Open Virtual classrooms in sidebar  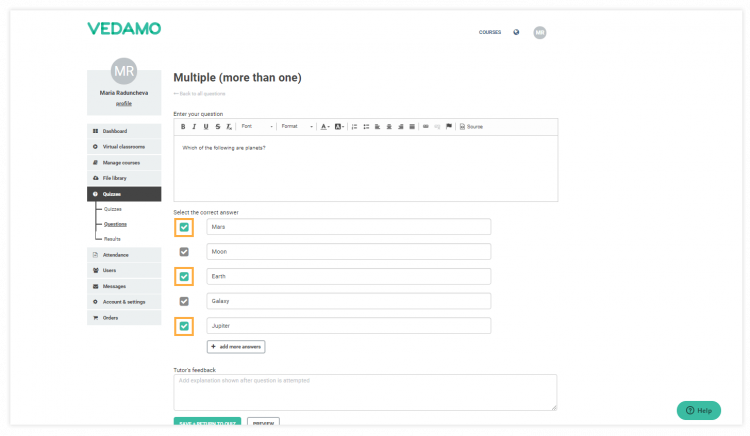tap(124, 147)
